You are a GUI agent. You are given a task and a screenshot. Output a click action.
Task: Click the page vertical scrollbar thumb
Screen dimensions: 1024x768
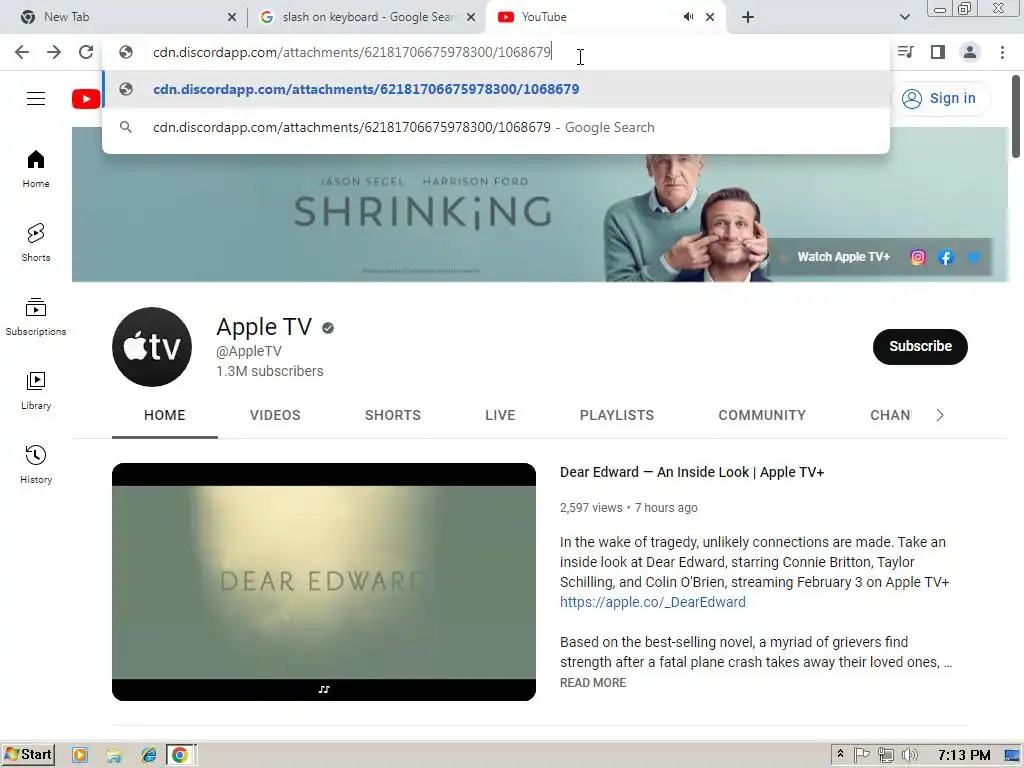tap(1016, 116)
